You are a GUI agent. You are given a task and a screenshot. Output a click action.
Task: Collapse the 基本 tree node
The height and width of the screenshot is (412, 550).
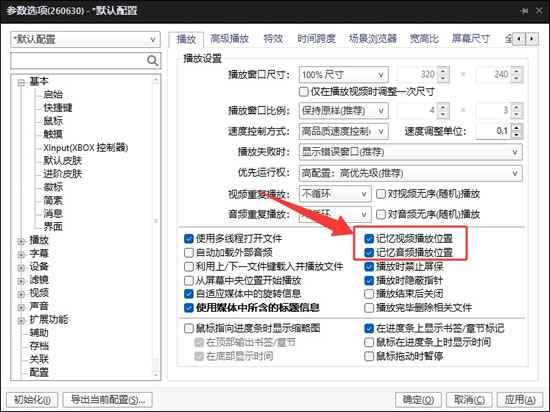[x=21, y=82]
